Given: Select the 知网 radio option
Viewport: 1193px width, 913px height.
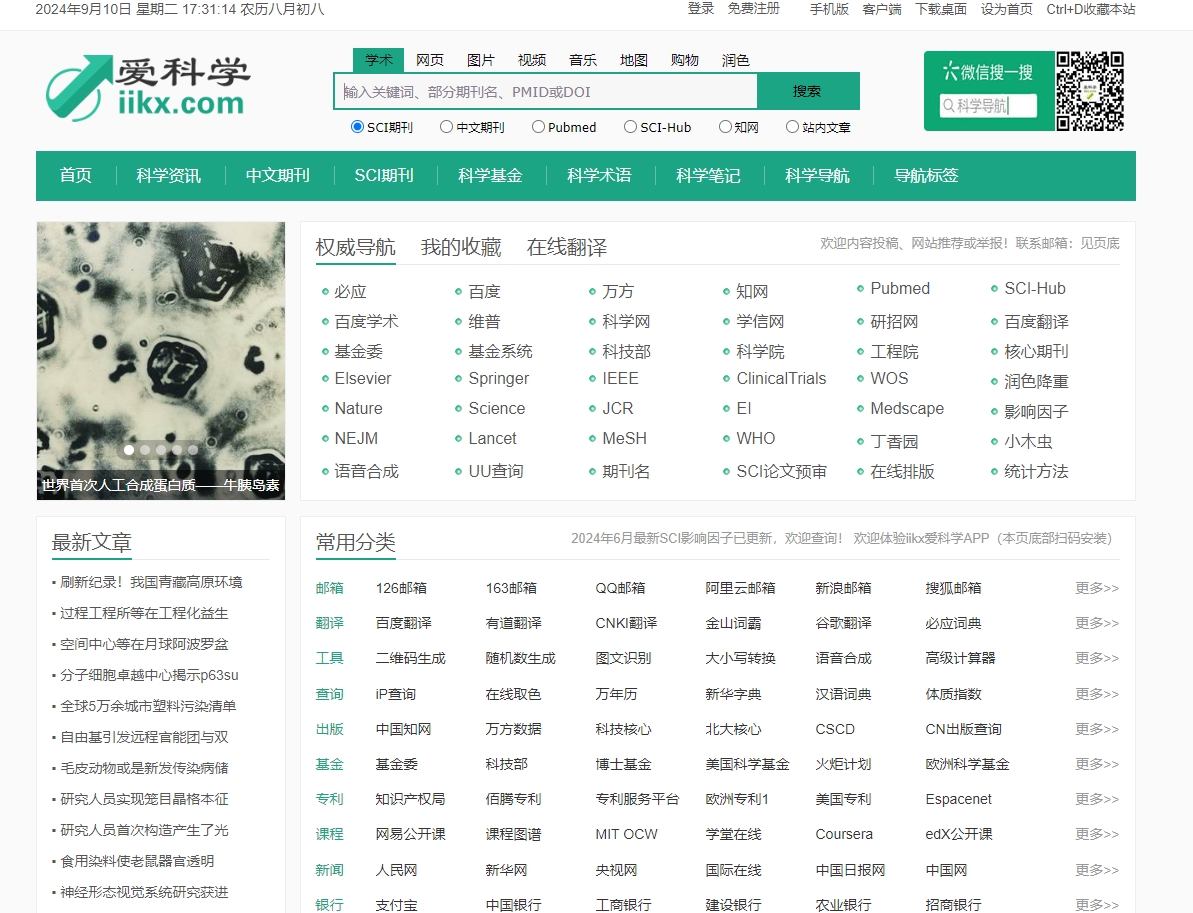Looking at the screenshot, I should 725,127.
